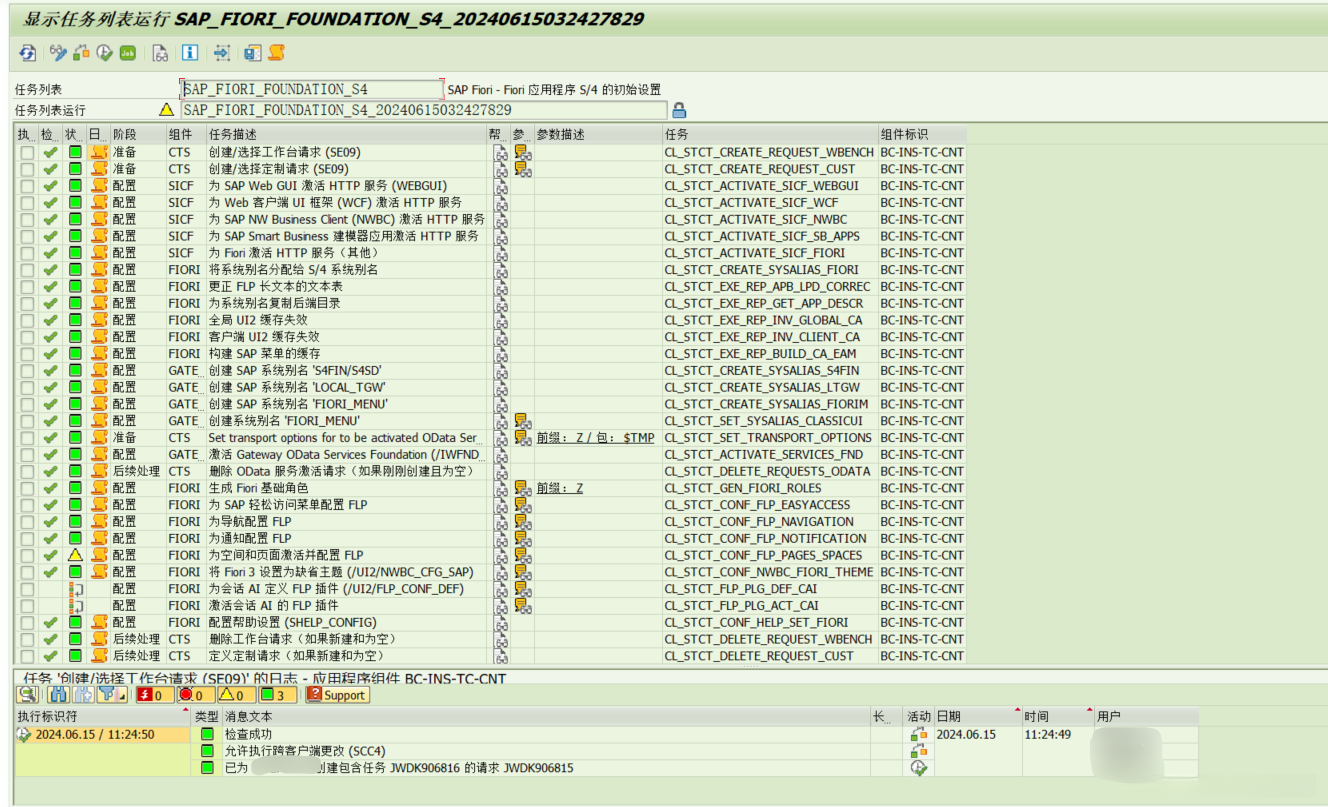Click the Support button

(x=337, y=695)
